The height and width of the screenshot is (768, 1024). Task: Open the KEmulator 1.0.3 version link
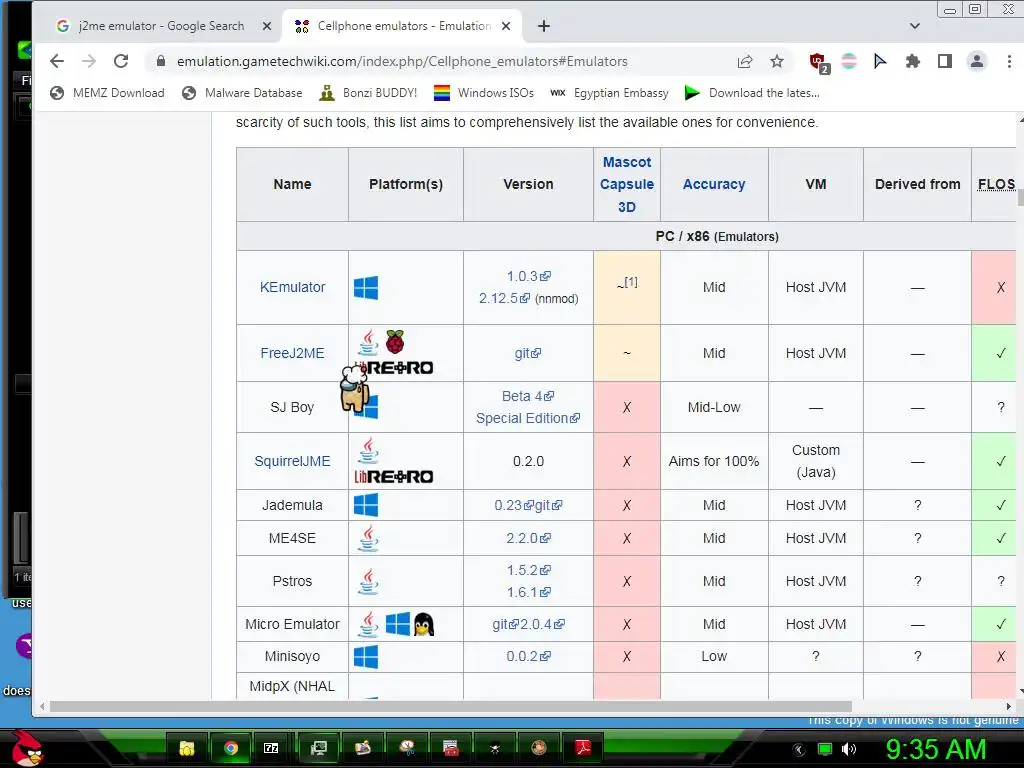(x=528, y=276)
